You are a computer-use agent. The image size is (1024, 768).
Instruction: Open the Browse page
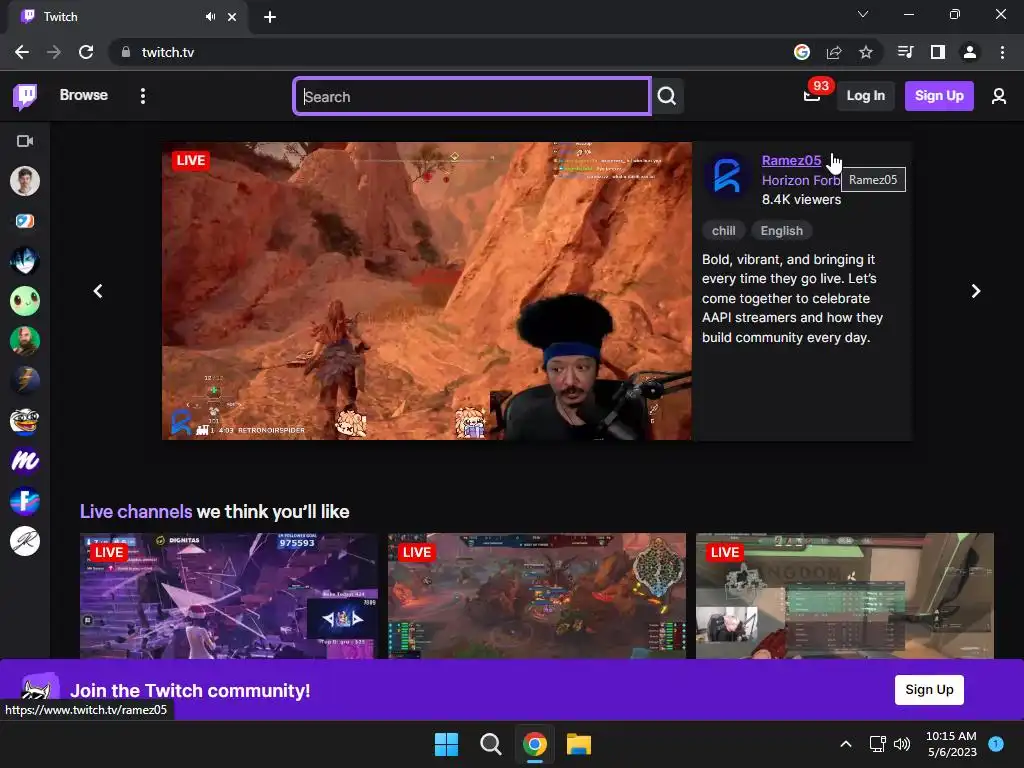point(84,95)
